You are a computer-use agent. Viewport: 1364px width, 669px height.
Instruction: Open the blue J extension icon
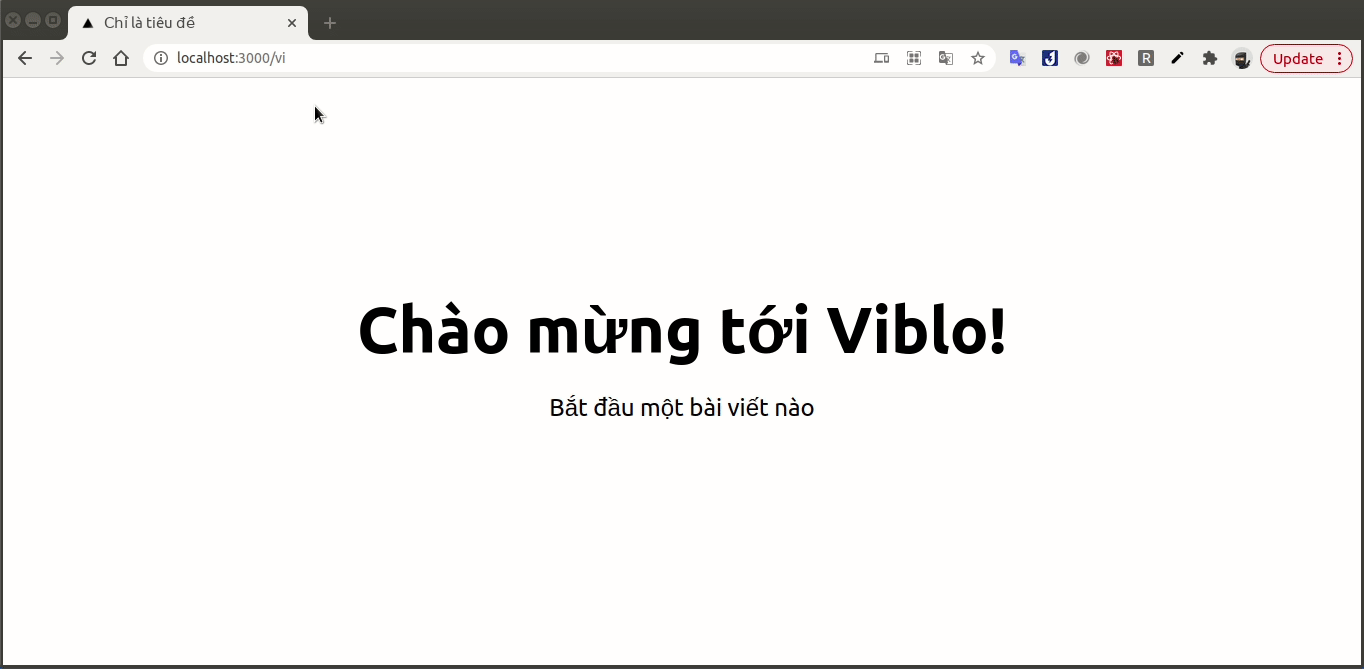[1049, 58]
